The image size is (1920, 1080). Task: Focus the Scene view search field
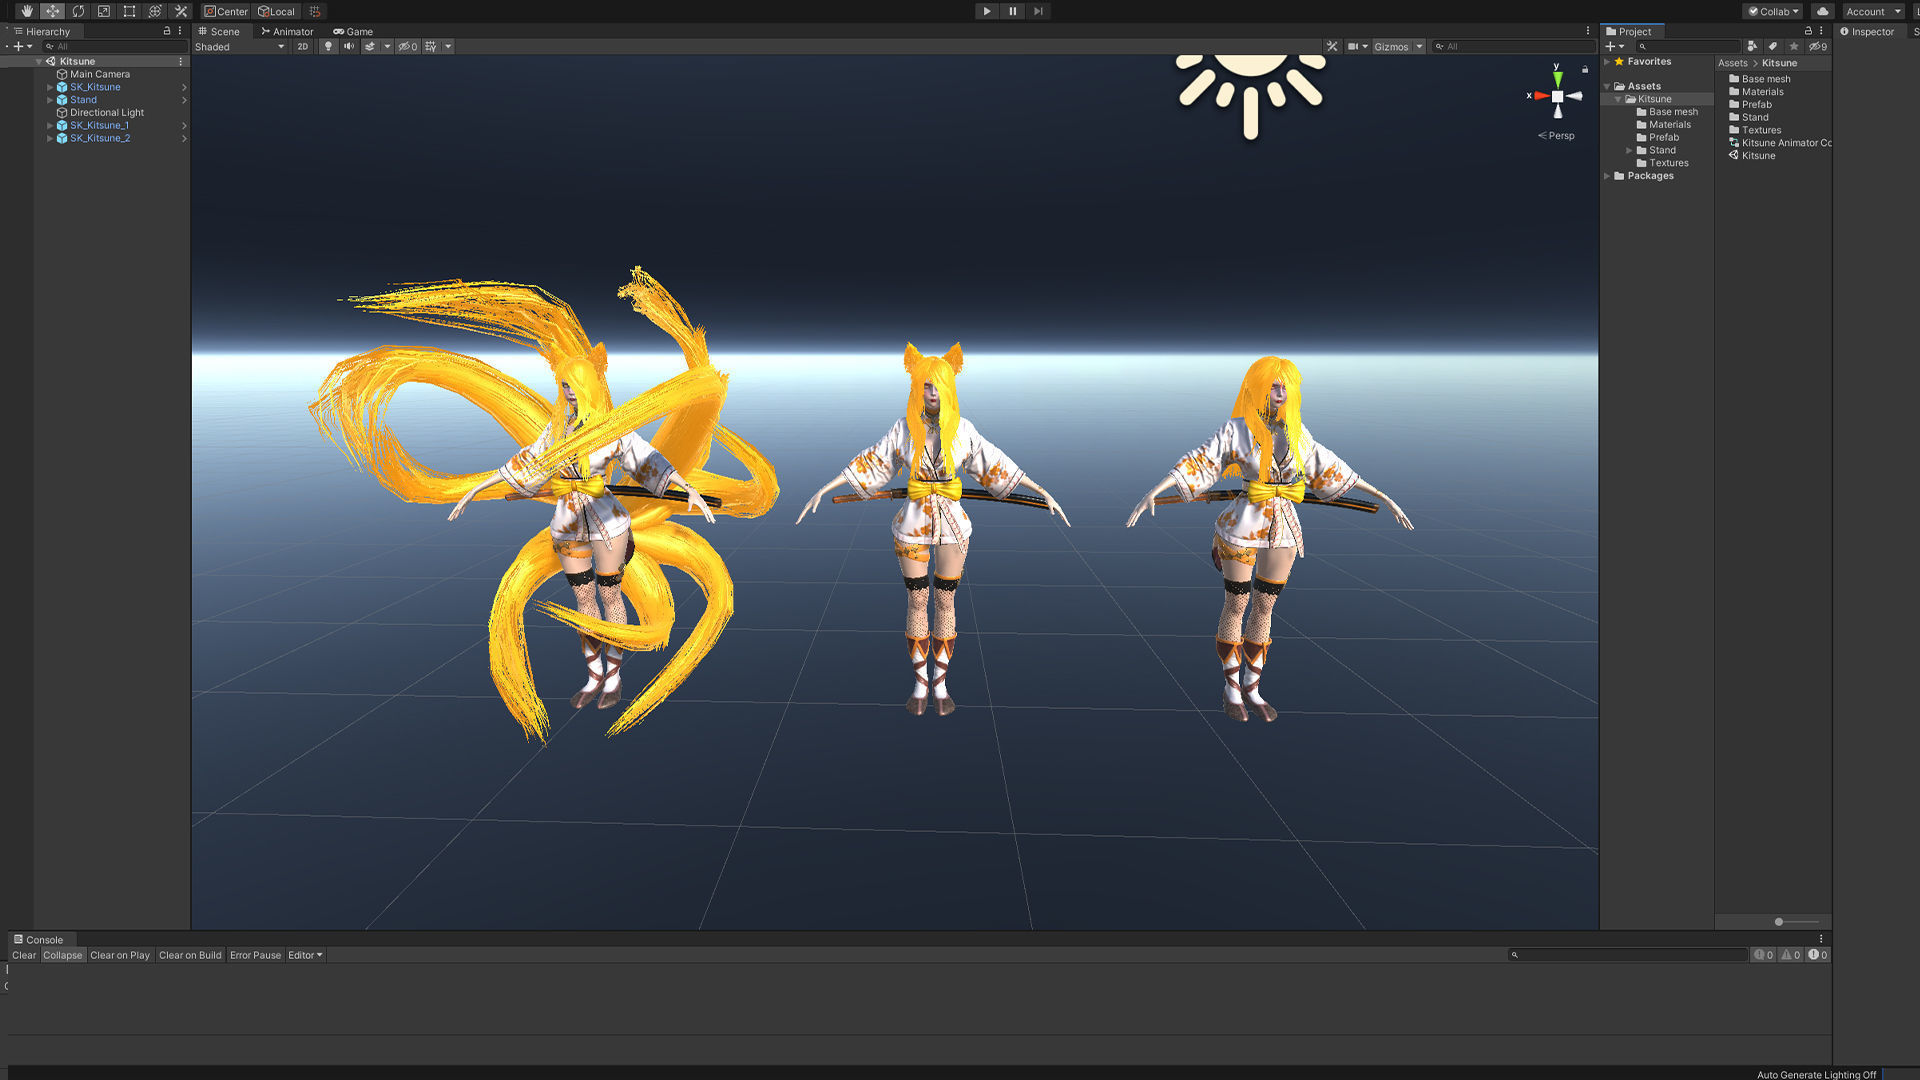point(1513,46)
